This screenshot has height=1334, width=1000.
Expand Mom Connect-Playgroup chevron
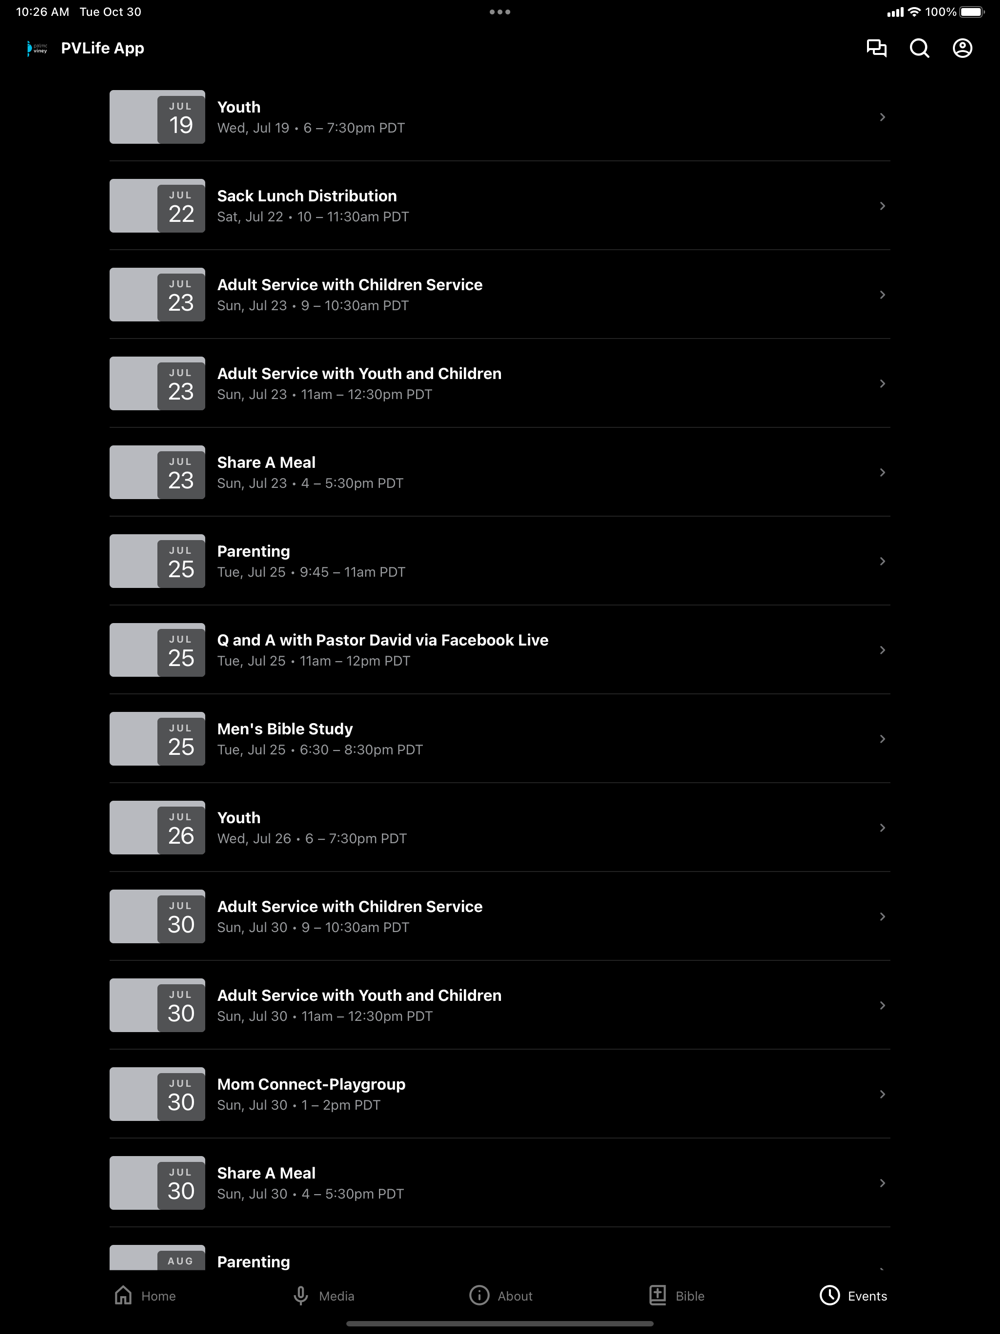(x=882, y=1094)
